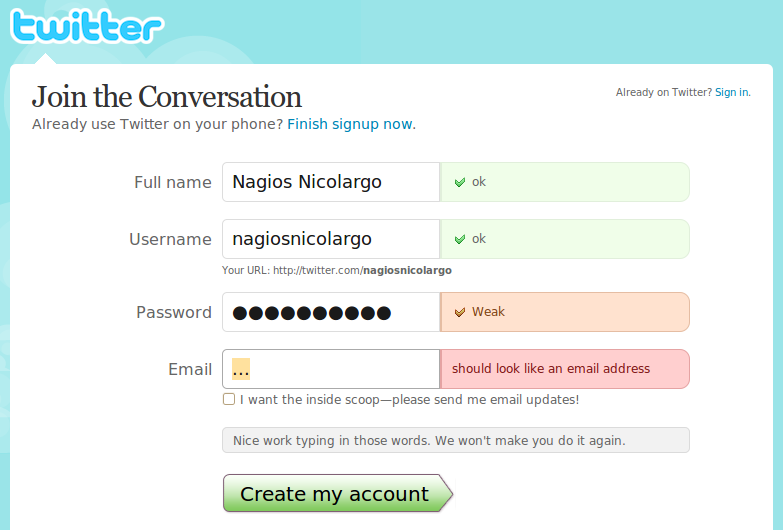Click the 'Username' field label
Image resolution: width=783 pixels, height=530 pixels.
170,239
